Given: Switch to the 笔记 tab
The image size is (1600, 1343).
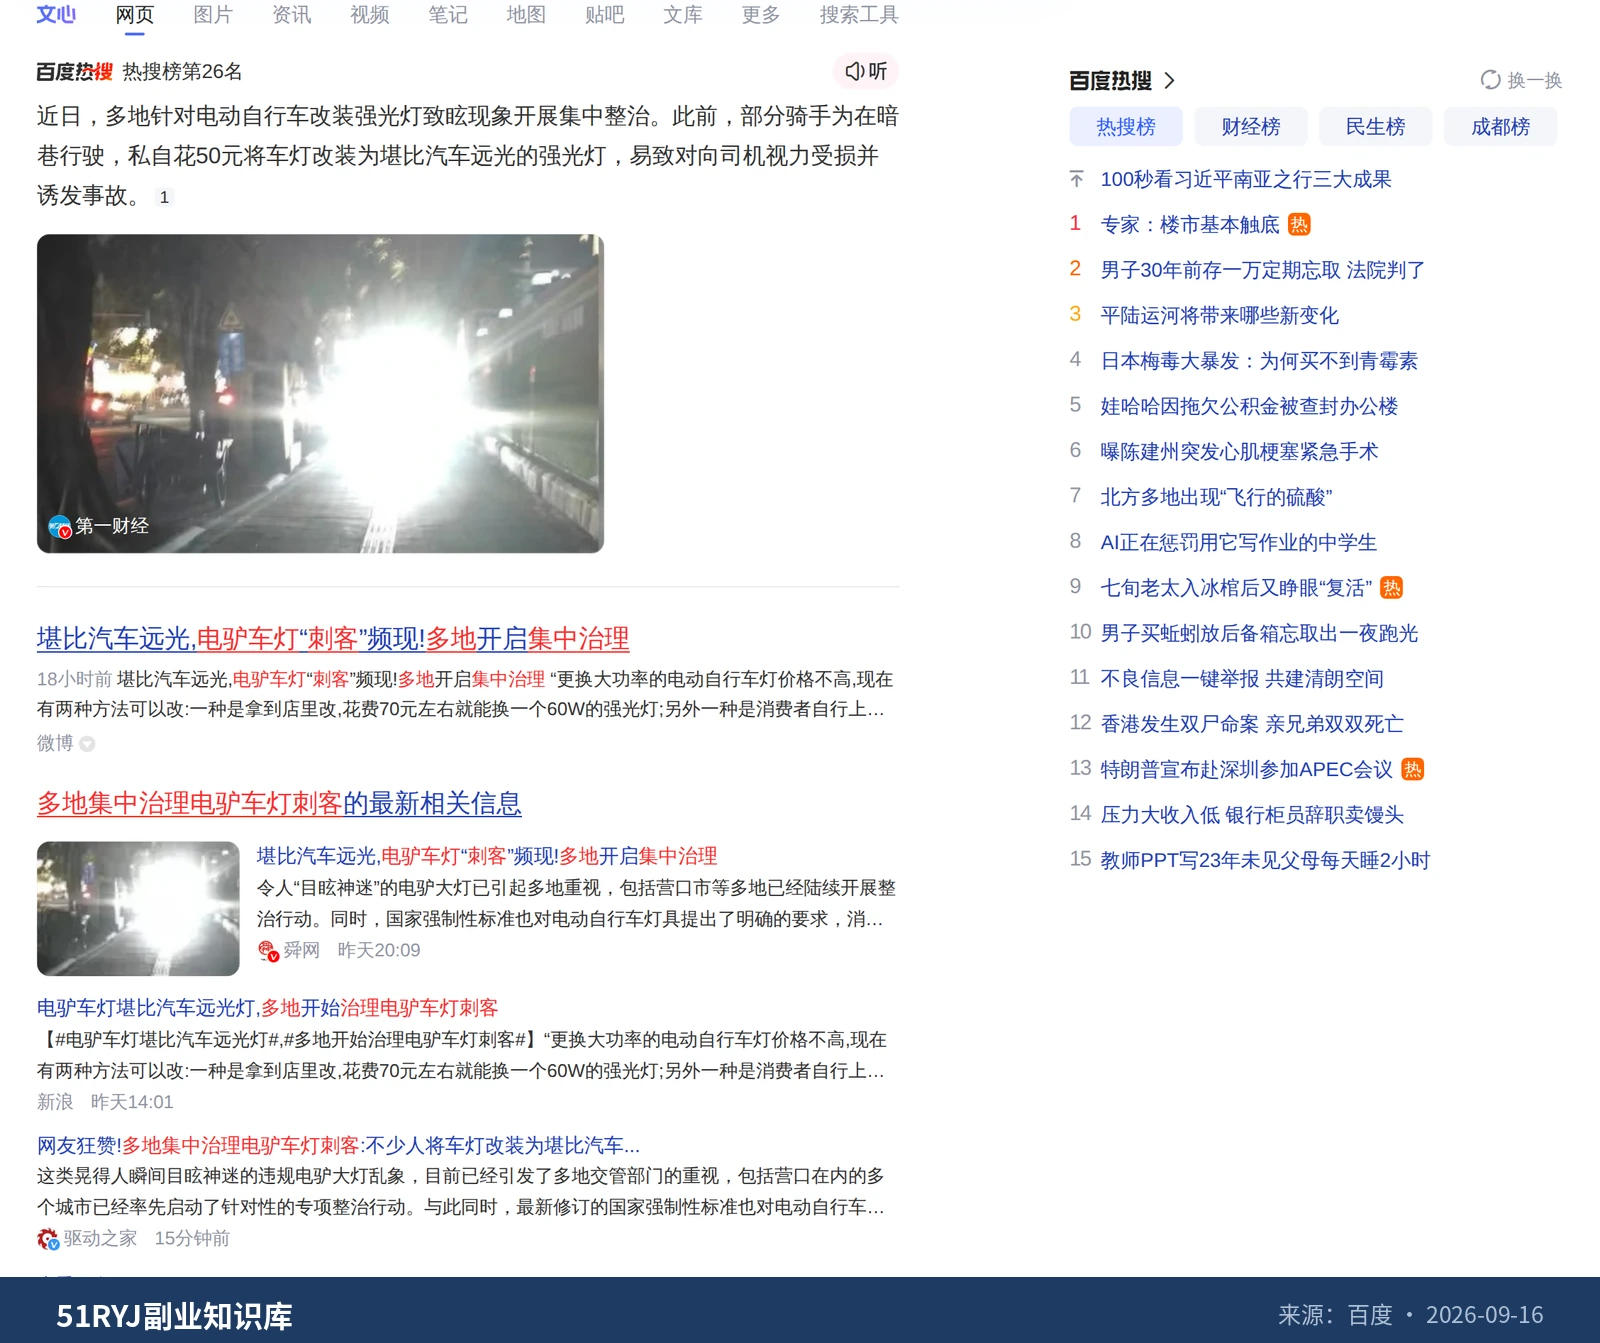Looking at the screenshot, I should tap(448, 15).
